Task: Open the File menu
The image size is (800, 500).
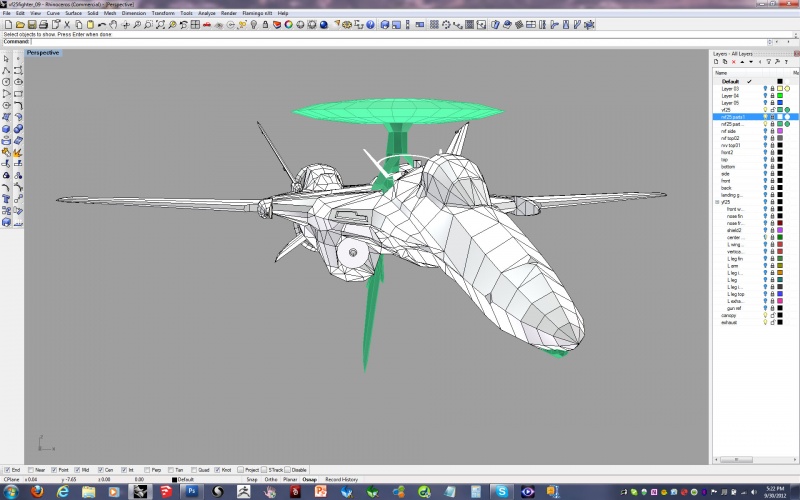Action: (7, 13)
